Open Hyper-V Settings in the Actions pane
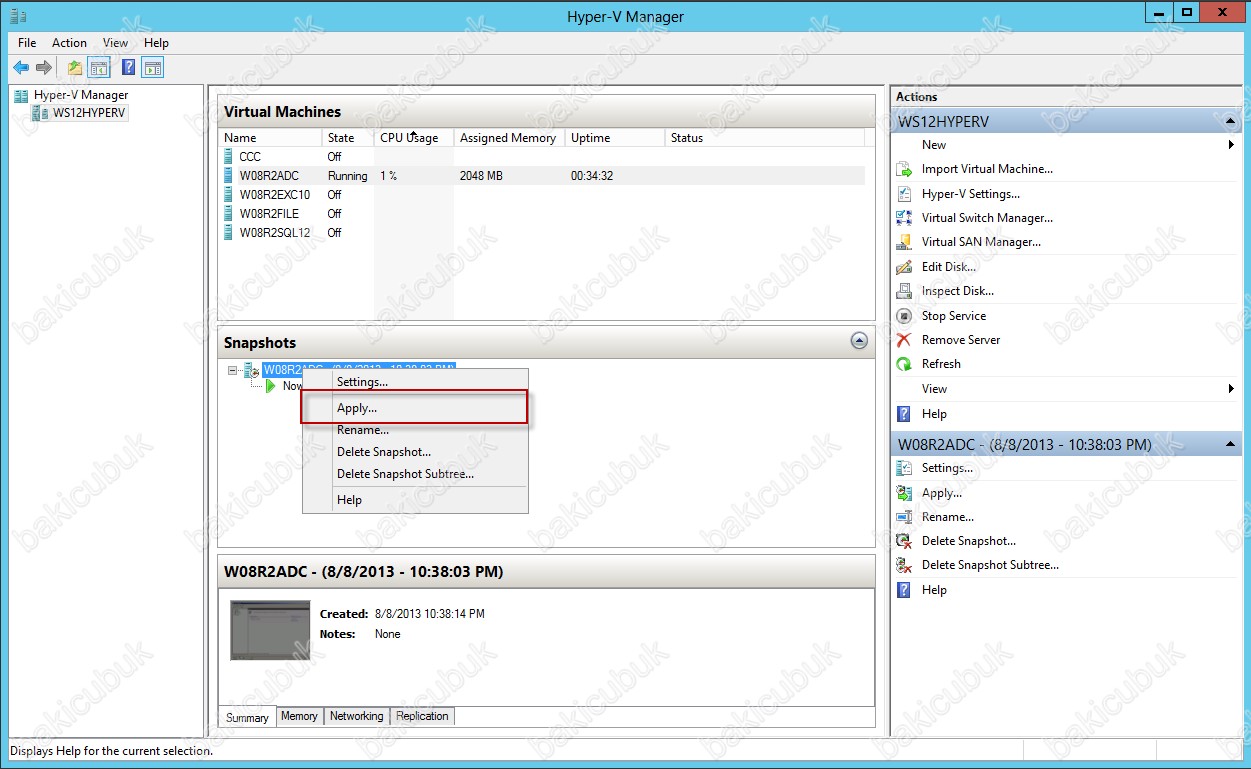Image resolution: width=1251 pixels, height=769 pixels. pos(971,194)
